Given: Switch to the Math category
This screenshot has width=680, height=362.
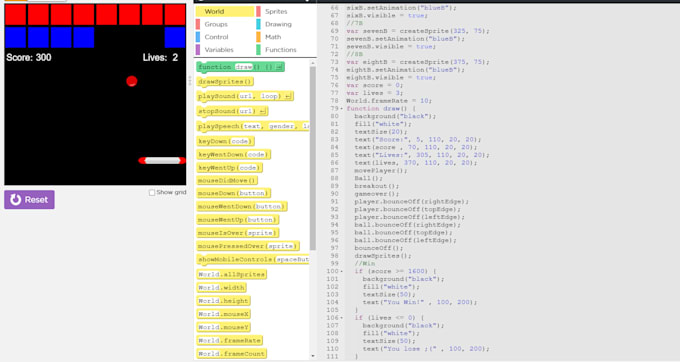Looking at the screenshot, I should (273, 37).
